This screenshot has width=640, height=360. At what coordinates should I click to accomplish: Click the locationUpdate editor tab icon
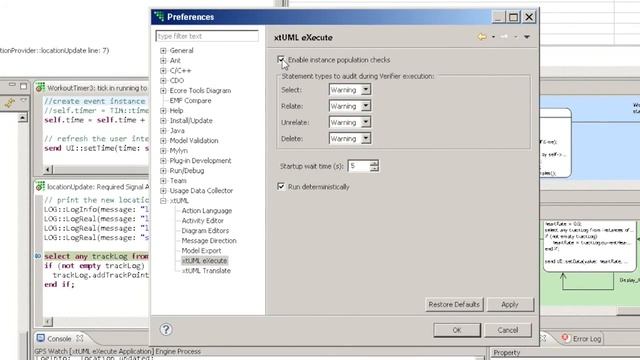[40, 187]
